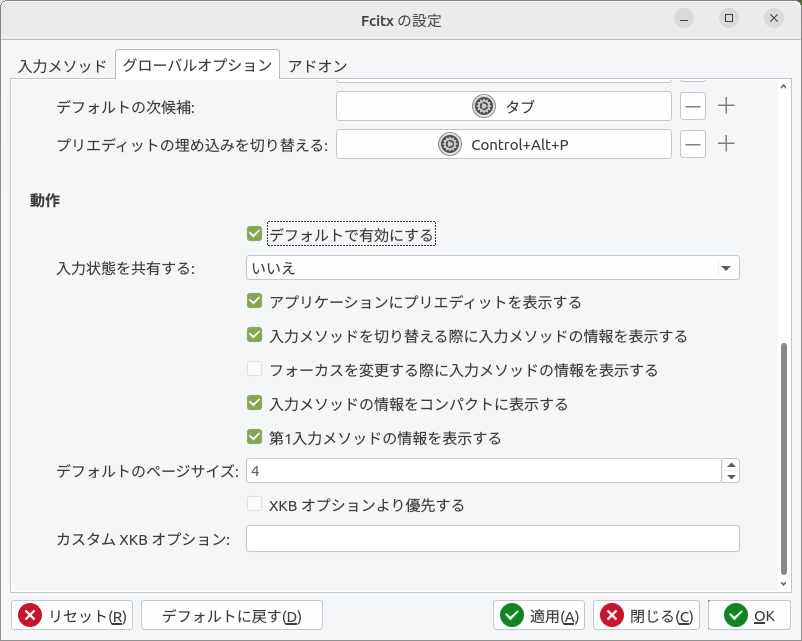Image resolution: width=802 pixels, height=641 pixels.
Task: Click the デフォルトに戻す button
Action: [231, 616]
